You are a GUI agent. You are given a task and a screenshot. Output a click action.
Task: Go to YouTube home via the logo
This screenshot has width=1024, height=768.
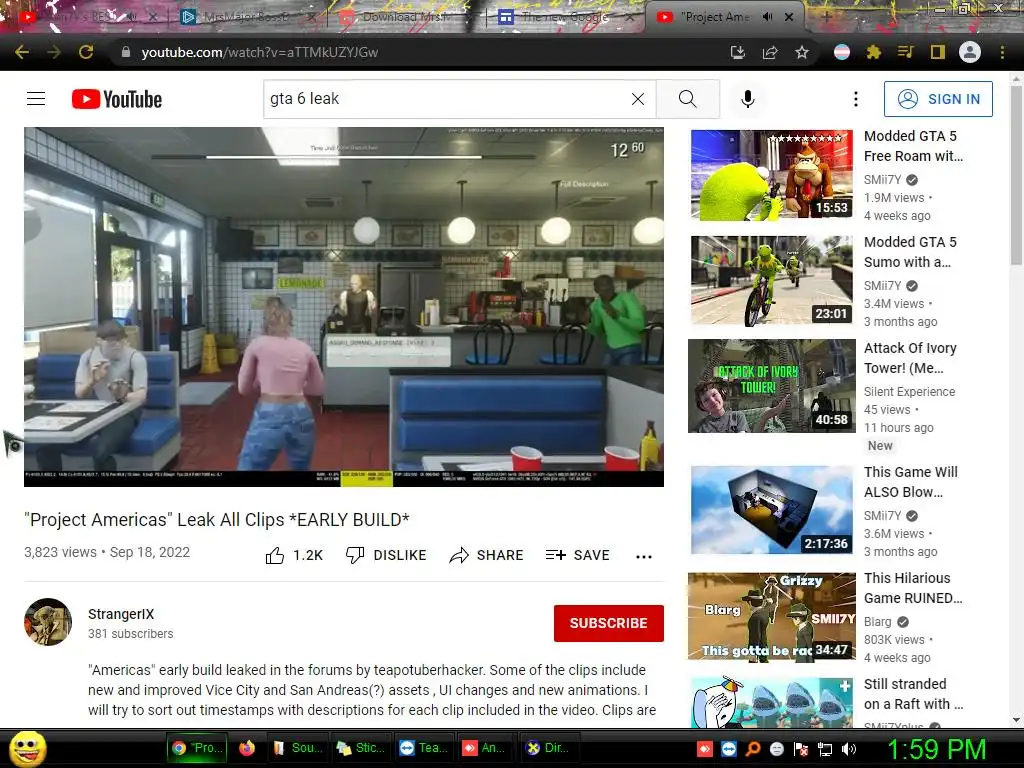pyautogui.click(x=117, y=99)
